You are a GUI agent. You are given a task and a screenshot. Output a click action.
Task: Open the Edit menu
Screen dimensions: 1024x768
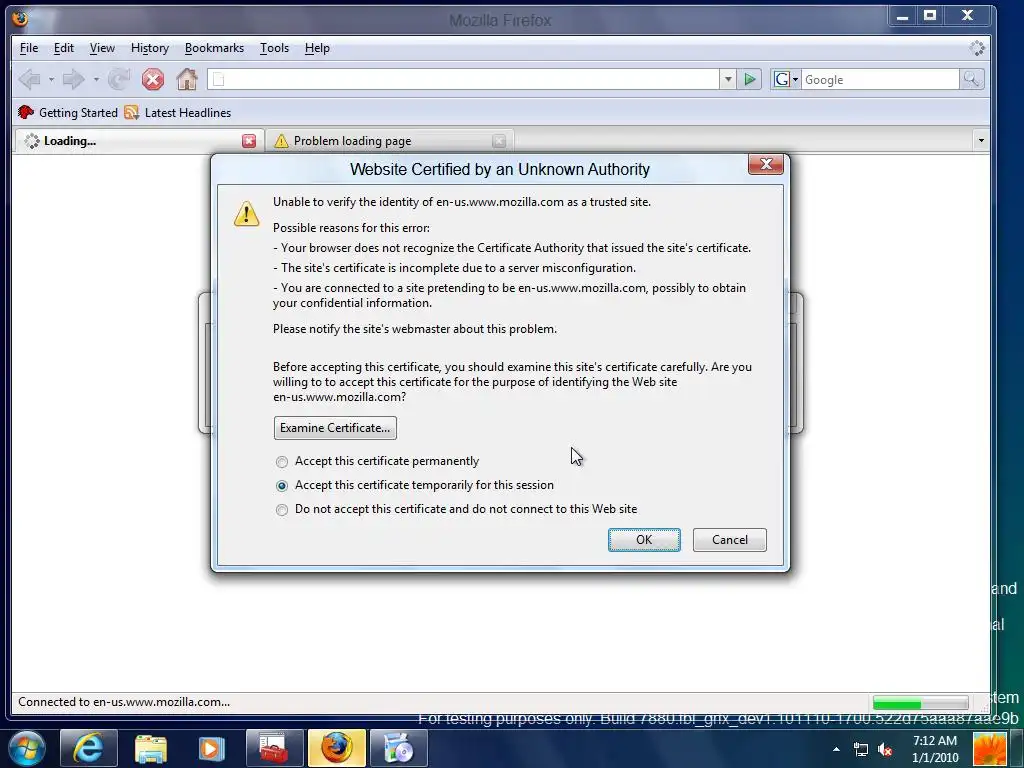63,48
